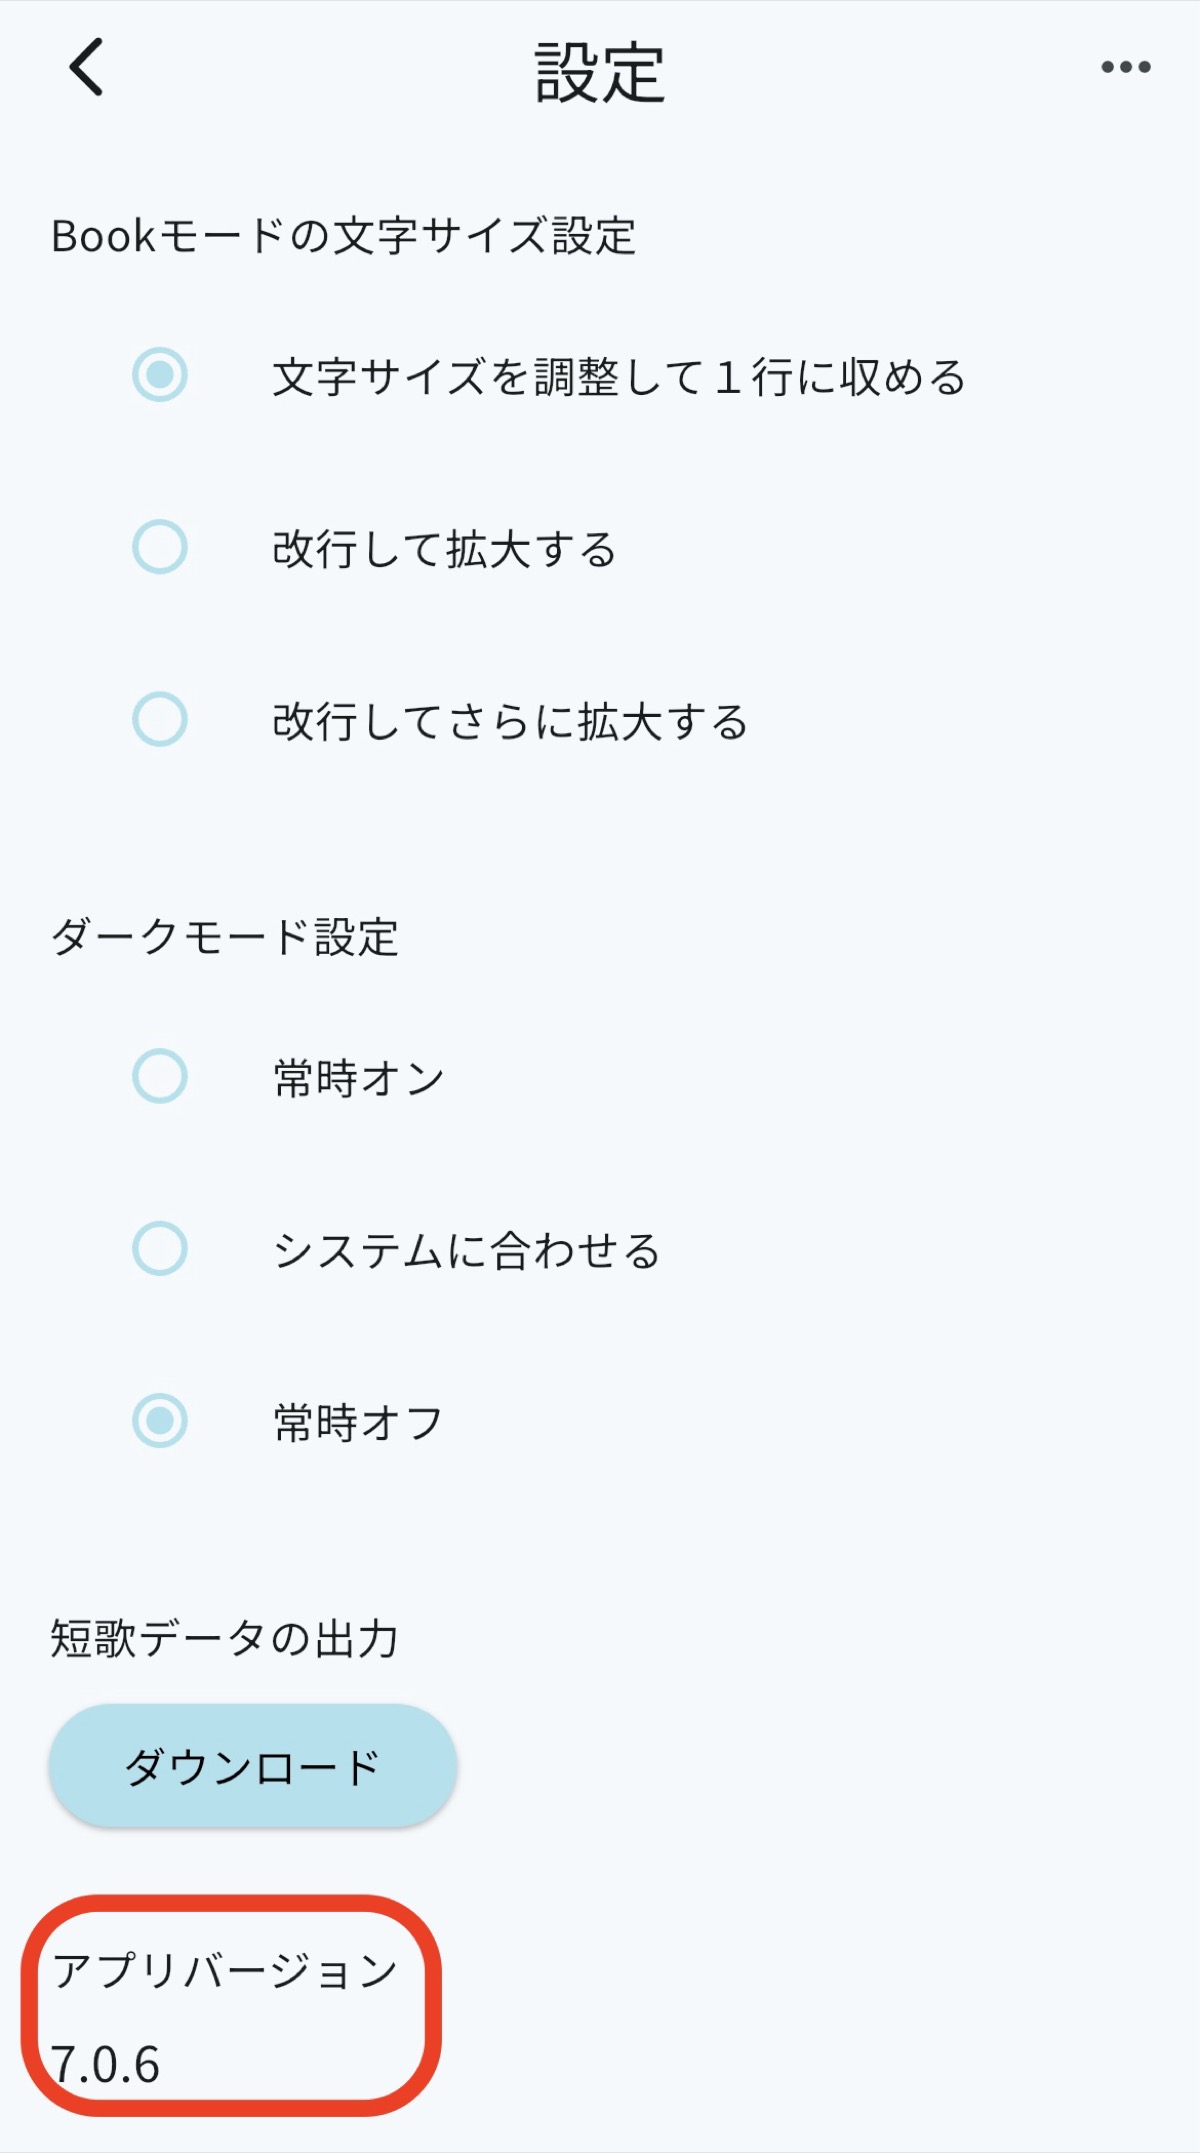
Task: Tap the 設定 screen title
Action: [x=600, y=68]
